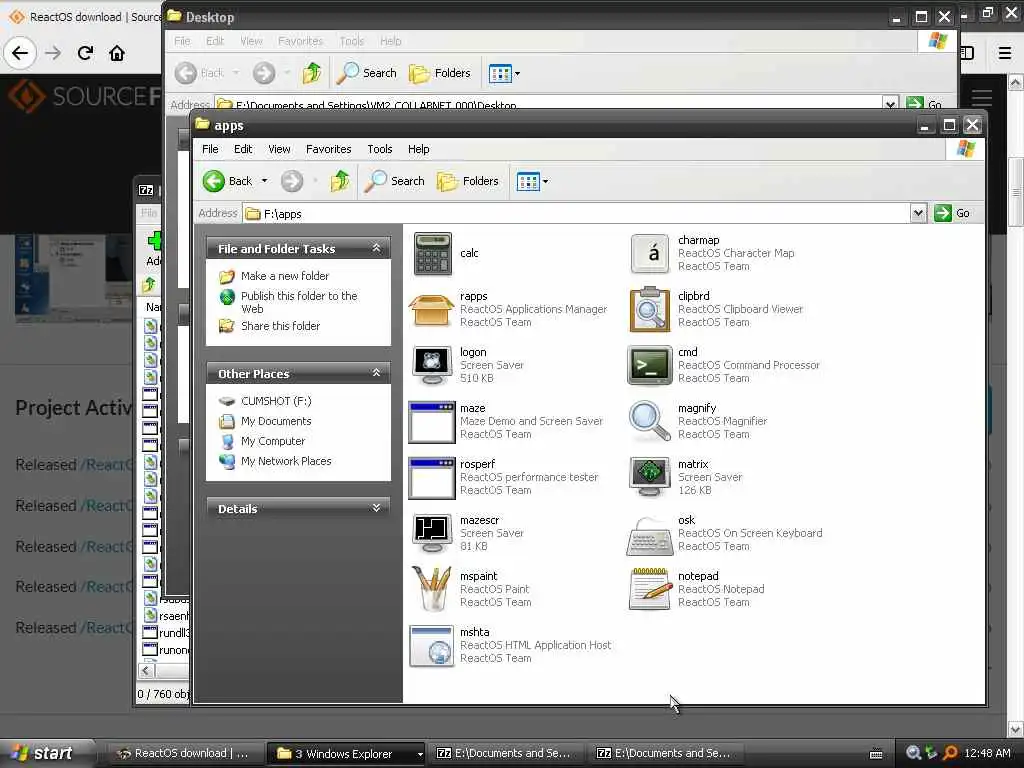Click the F:\apps address field
1024x768 pixels.
(x=577, y=214)
